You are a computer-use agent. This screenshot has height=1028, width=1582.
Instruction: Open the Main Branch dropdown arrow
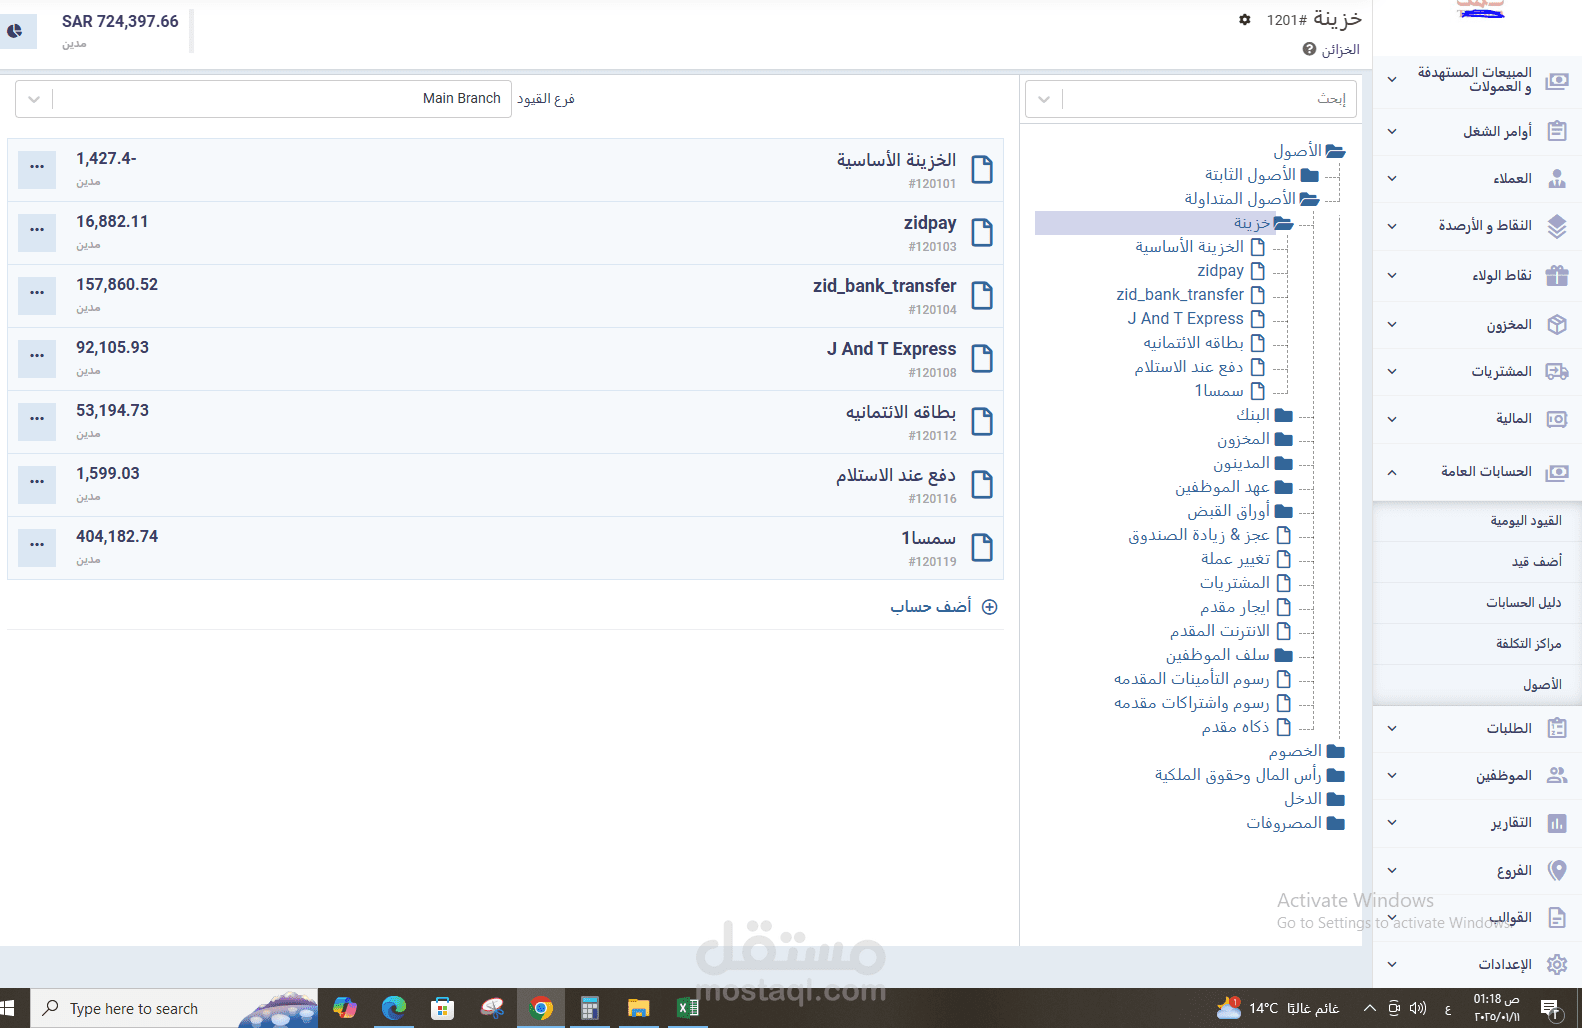[34, 99]
